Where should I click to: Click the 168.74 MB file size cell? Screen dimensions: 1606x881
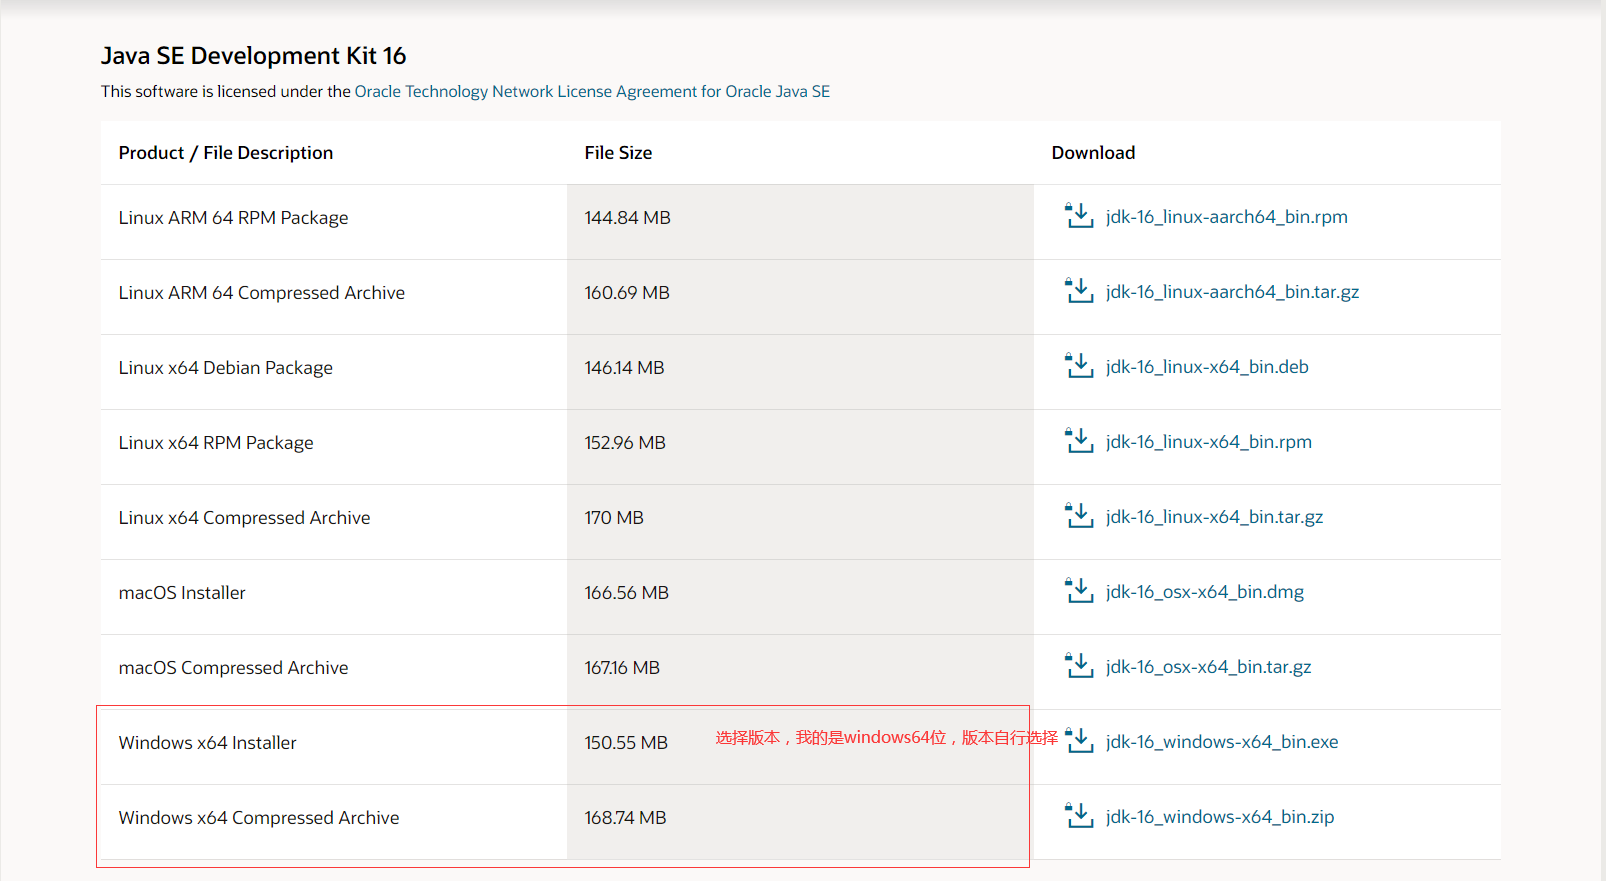point(800,822)
